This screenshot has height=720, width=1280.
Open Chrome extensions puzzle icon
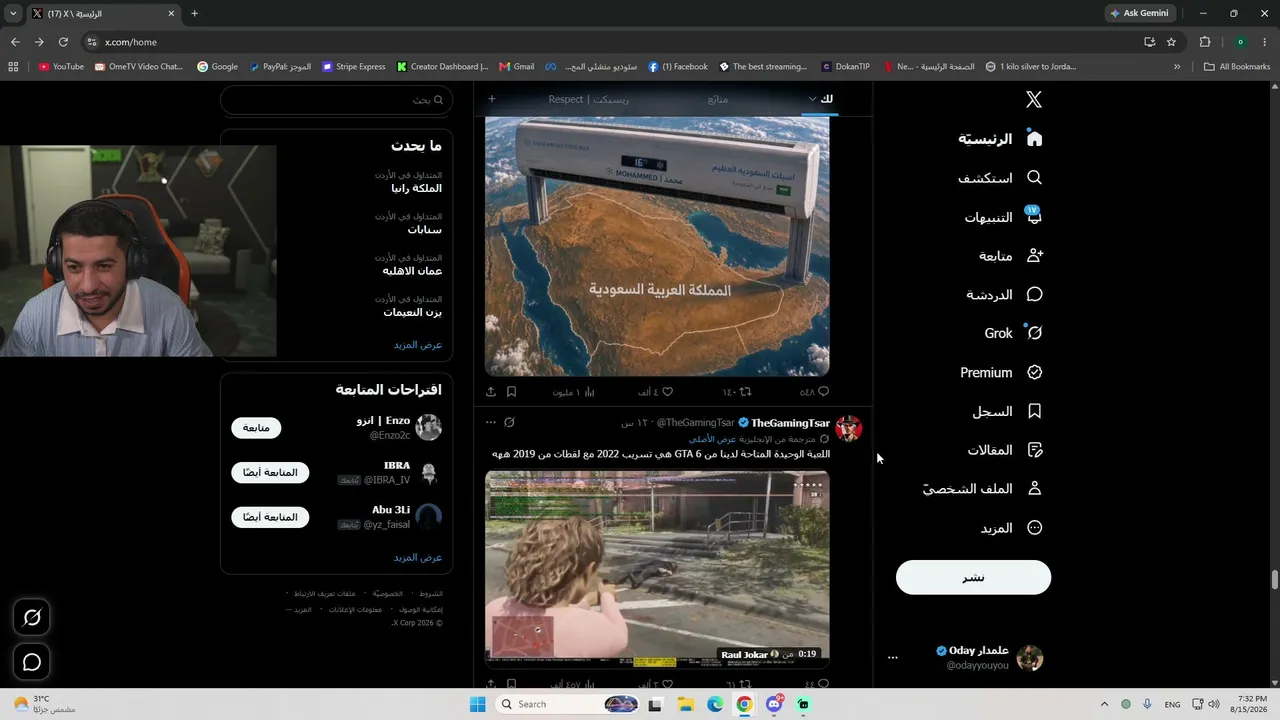point(1204,42)
